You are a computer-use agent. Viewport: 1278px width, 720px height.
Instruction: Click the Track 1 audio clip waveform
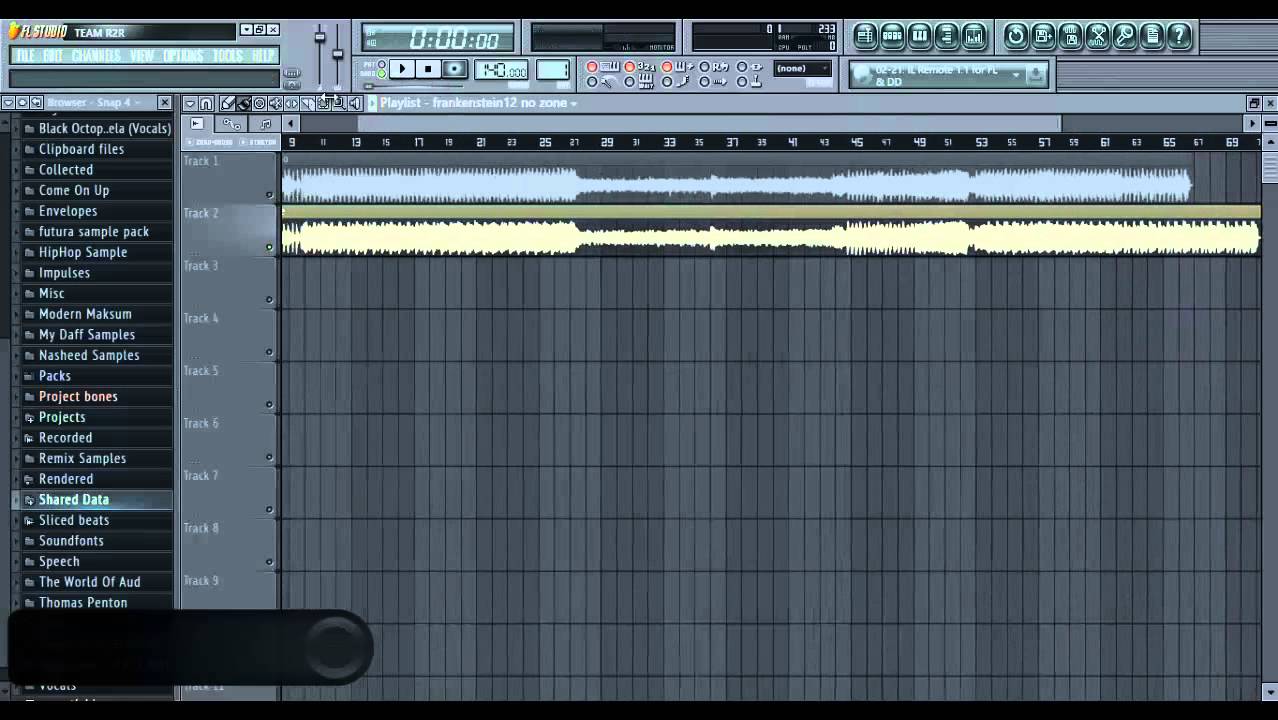[736, 185]
